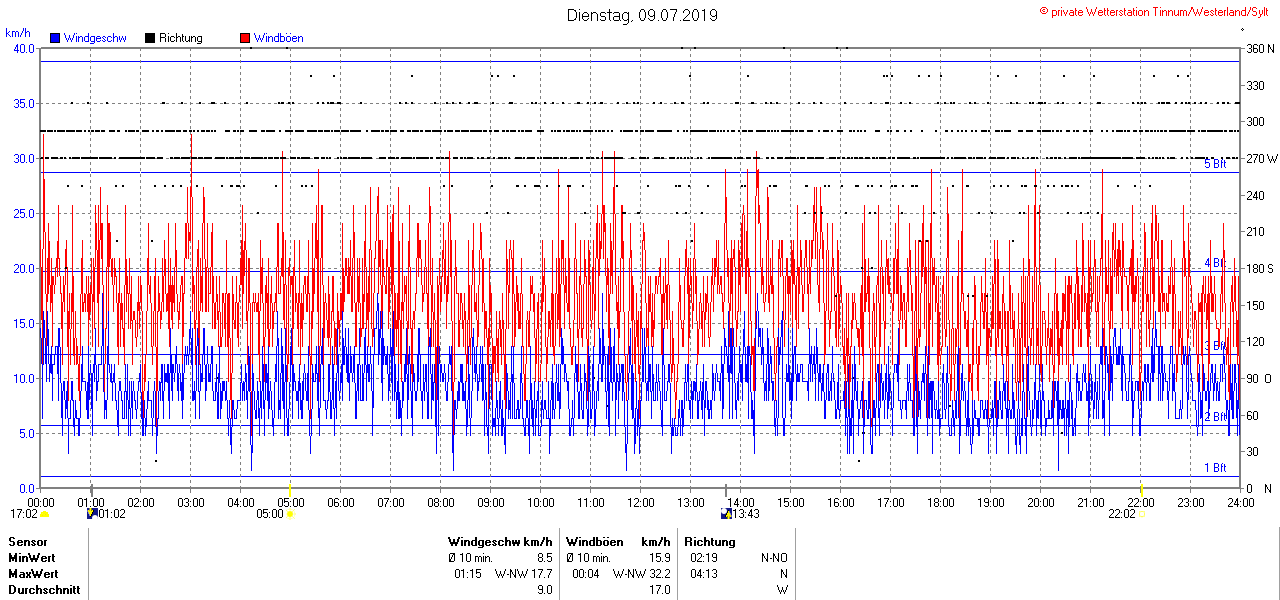Click the 3 Bft Beaufort line label
1280x600 pixels.
[1215, 346]
